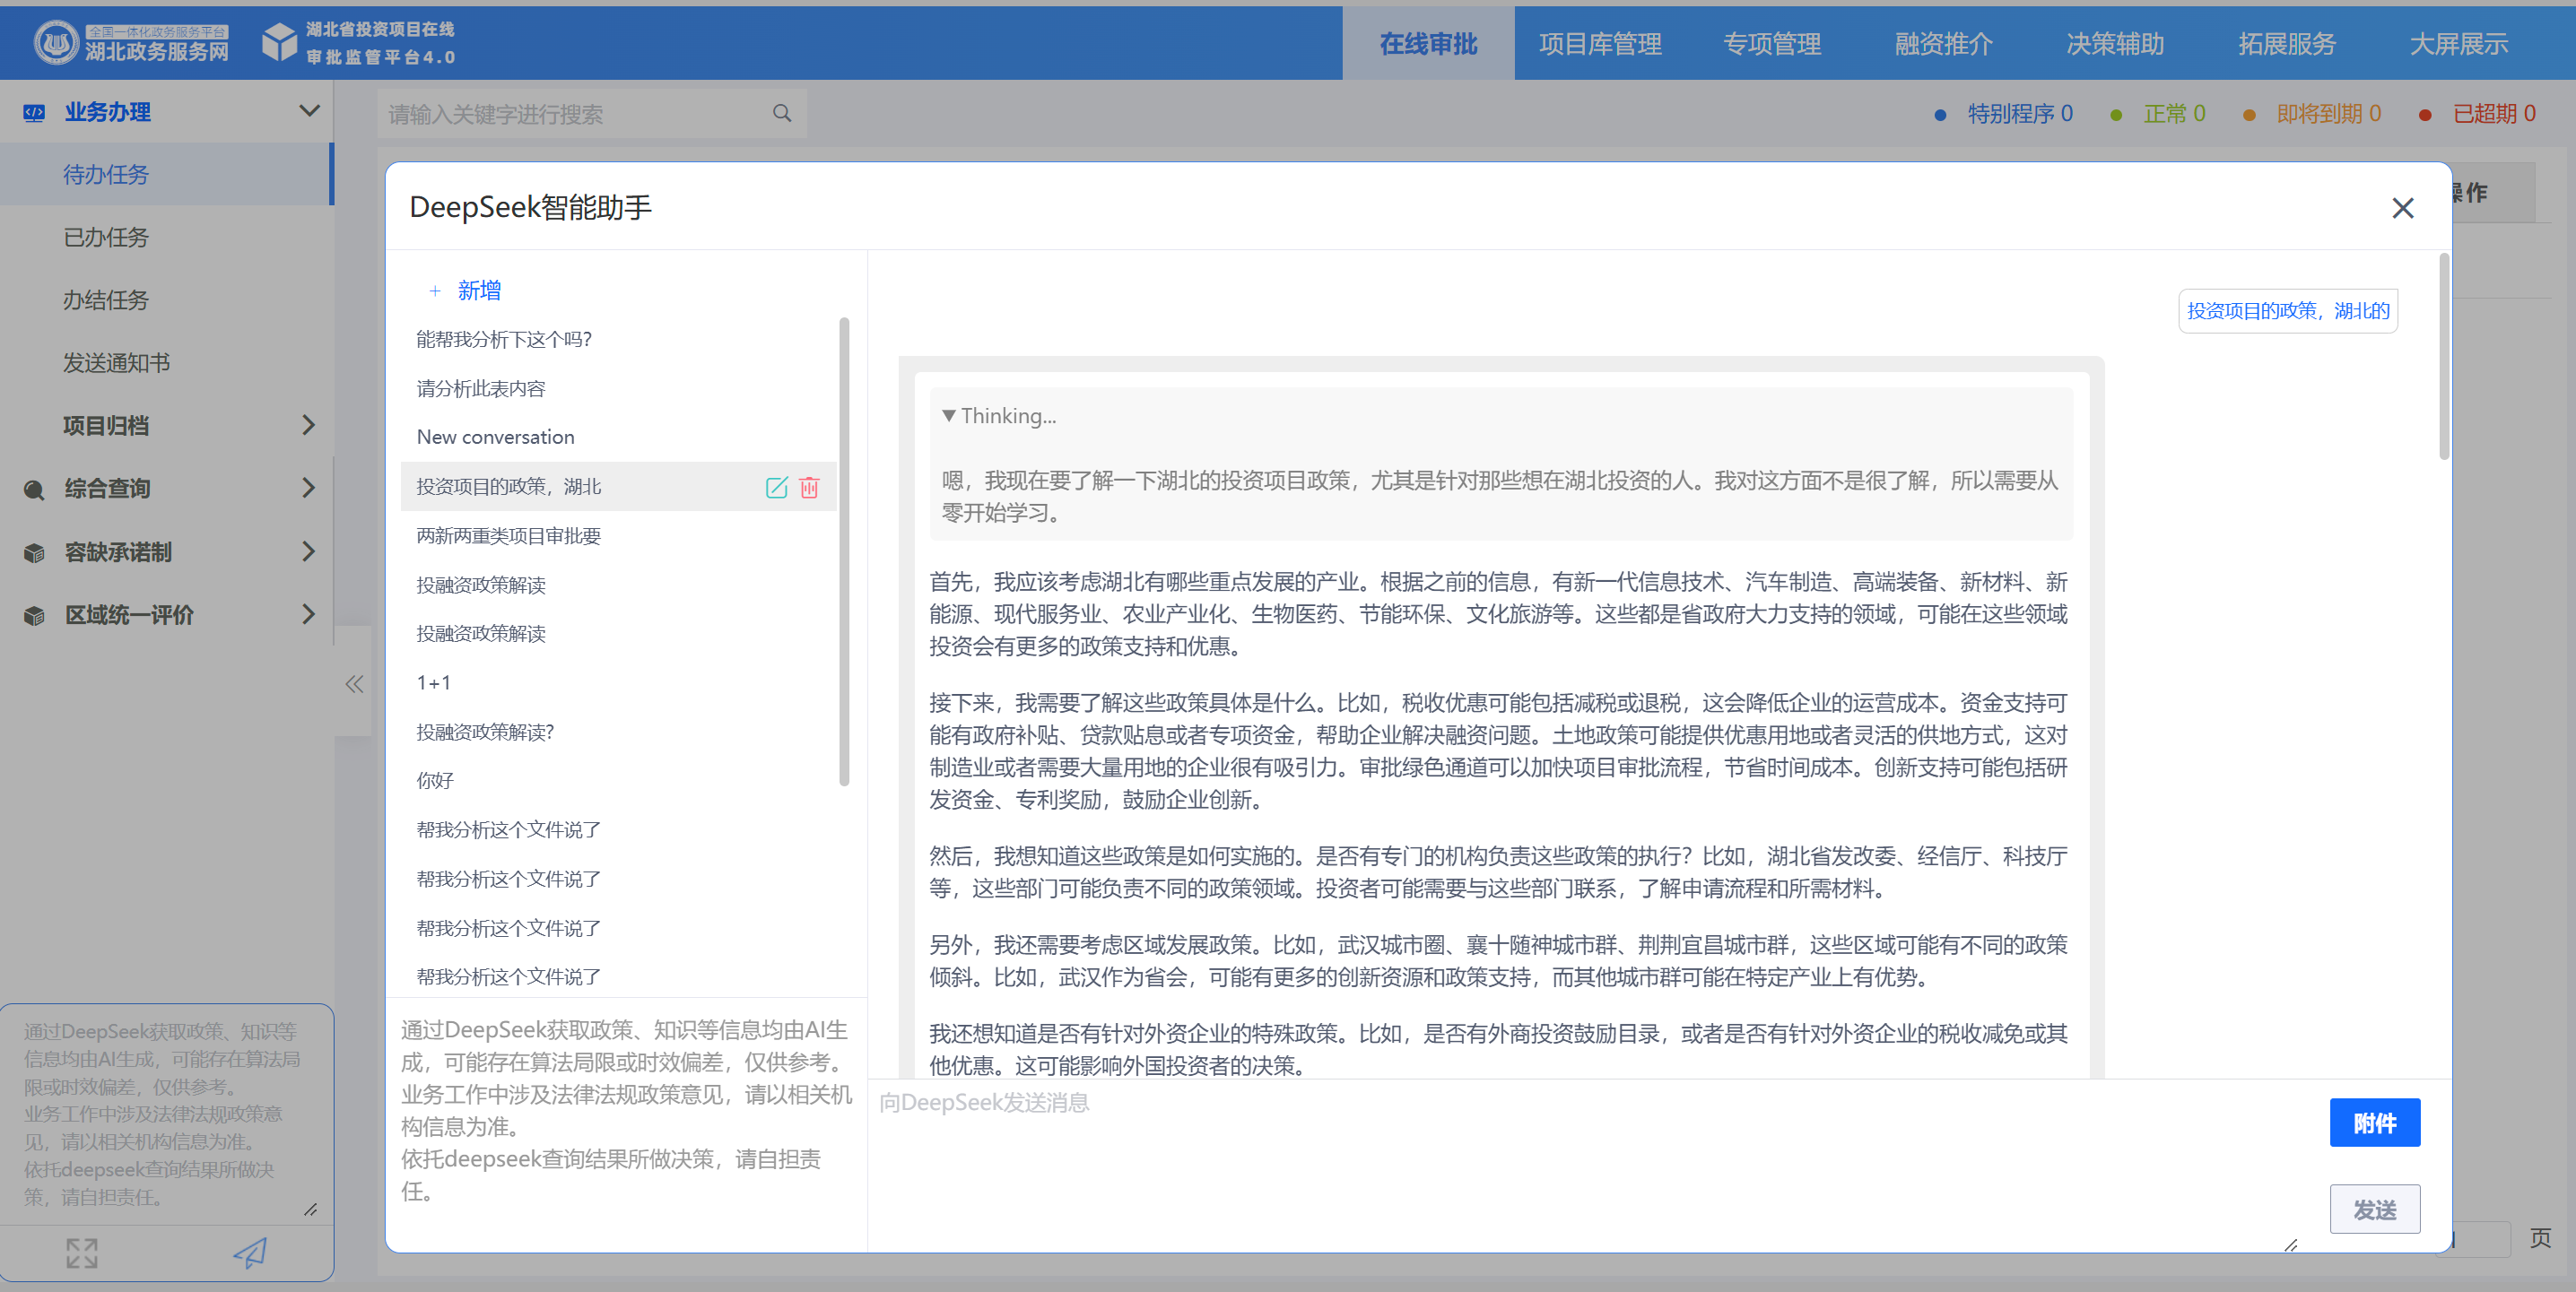
Task: Click the 区域统一评价 cube icon
Action: tap(34, 616)
